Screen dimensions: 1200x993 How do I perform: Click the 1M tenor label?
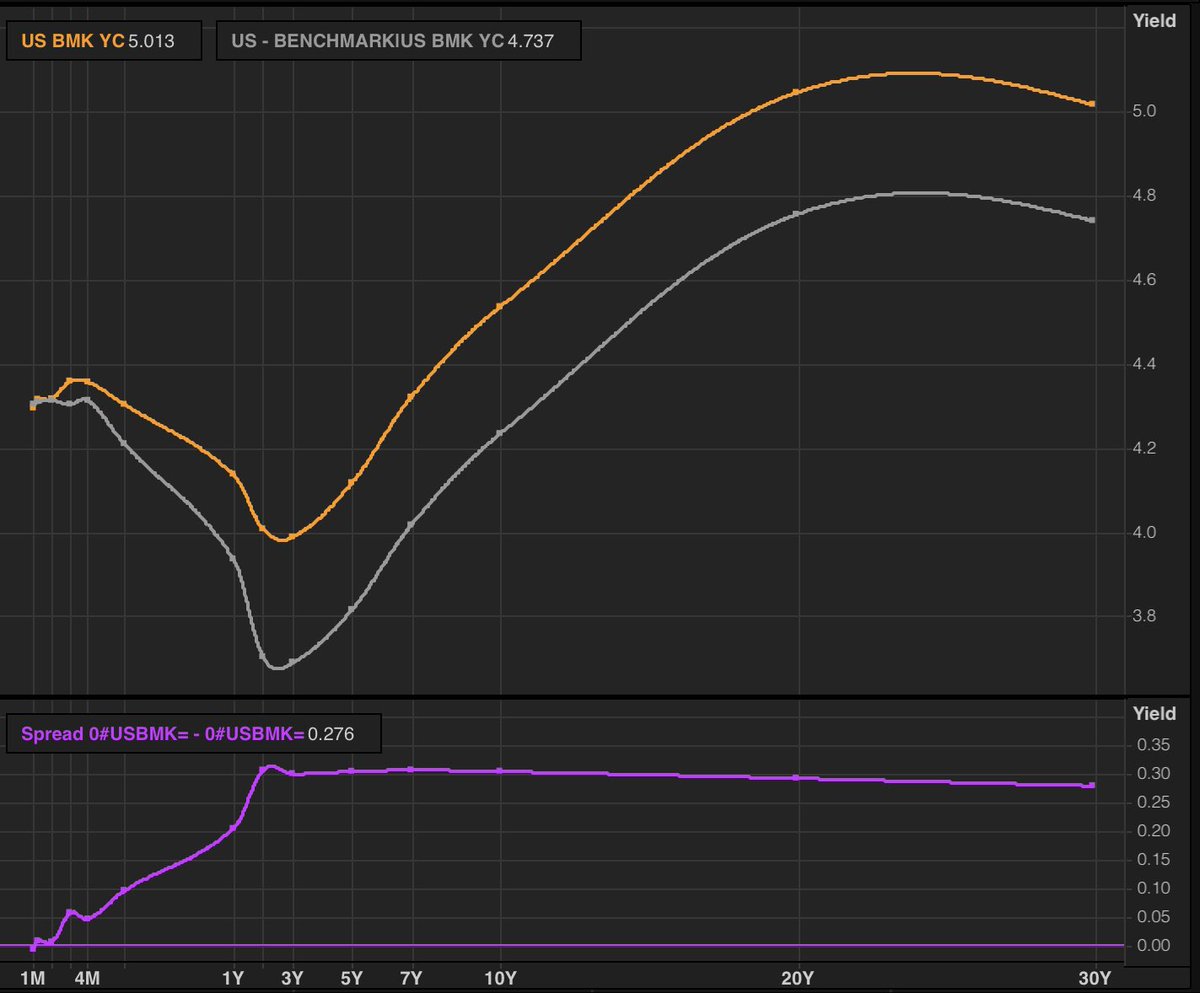click(33, 978)
